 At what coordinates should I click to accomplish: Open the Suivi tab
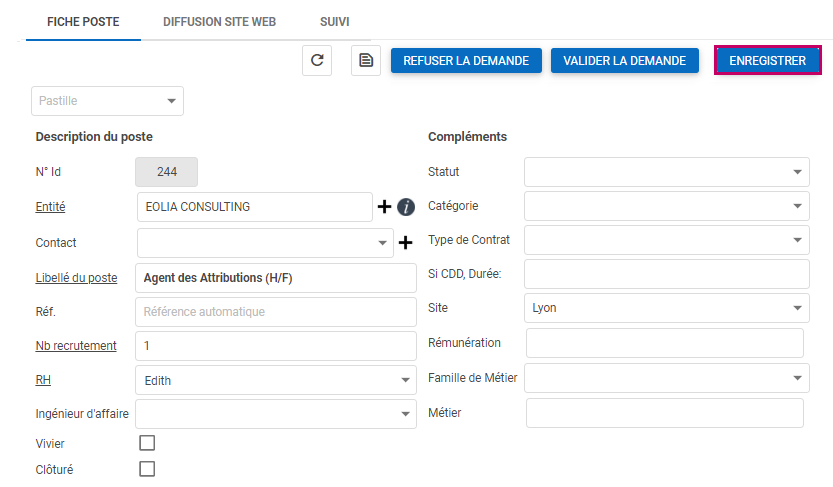[335, 21]
